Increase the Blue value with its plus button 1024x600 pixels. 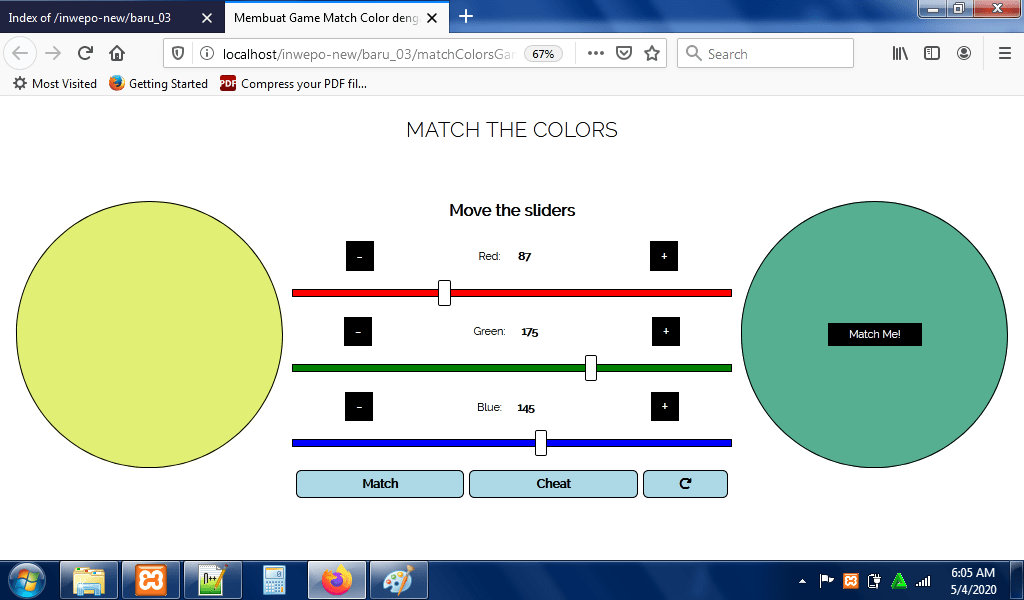click(x=665, y=407)
